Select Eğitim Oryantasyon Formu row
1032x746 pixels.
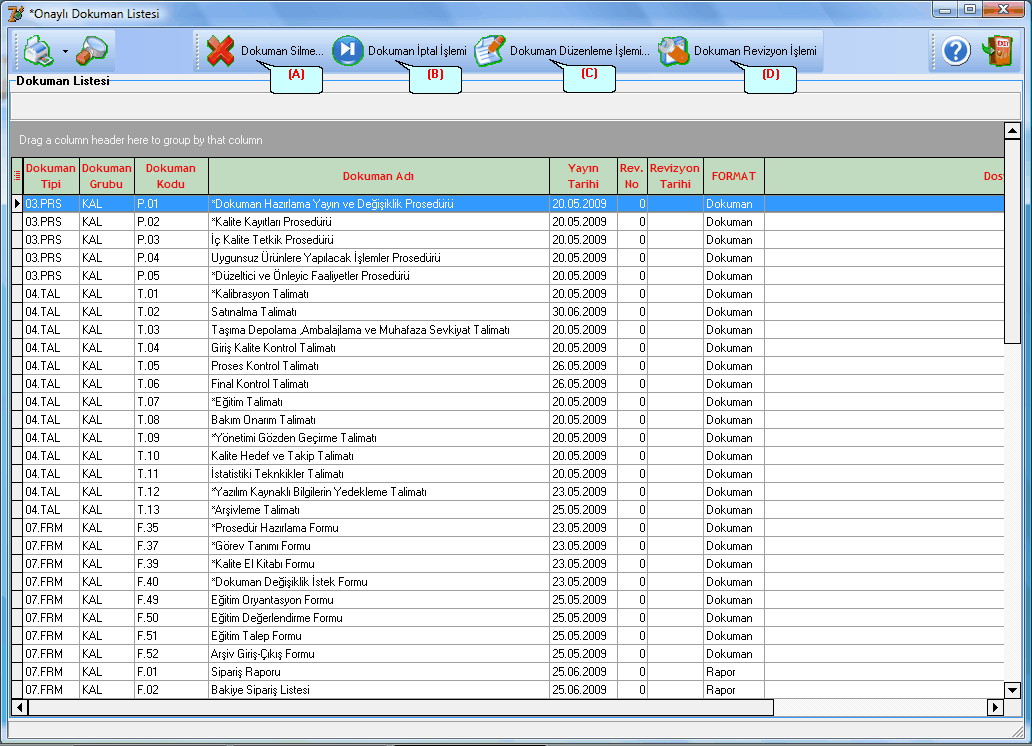[507, 600]
